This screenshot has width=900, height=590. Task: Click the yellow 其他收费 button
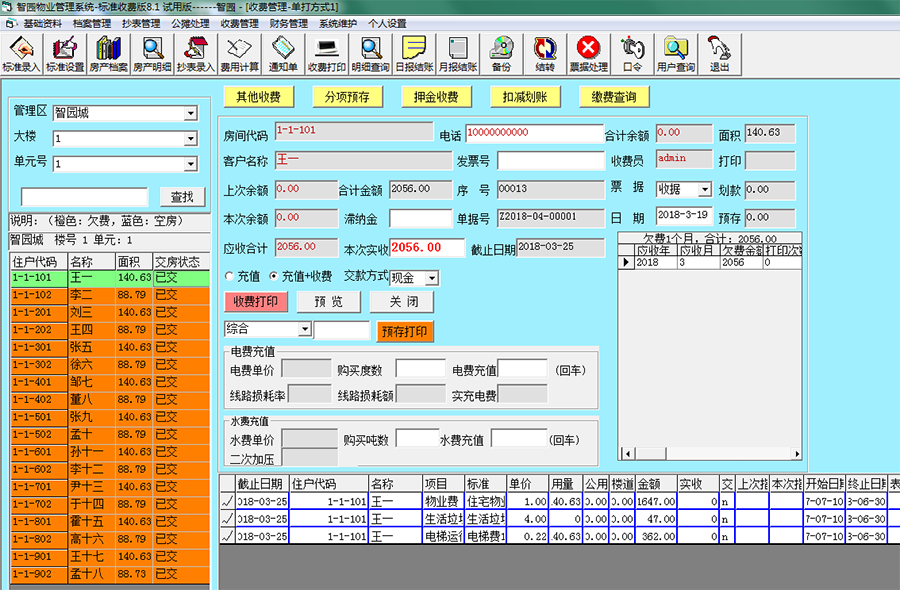pos(258,97)
